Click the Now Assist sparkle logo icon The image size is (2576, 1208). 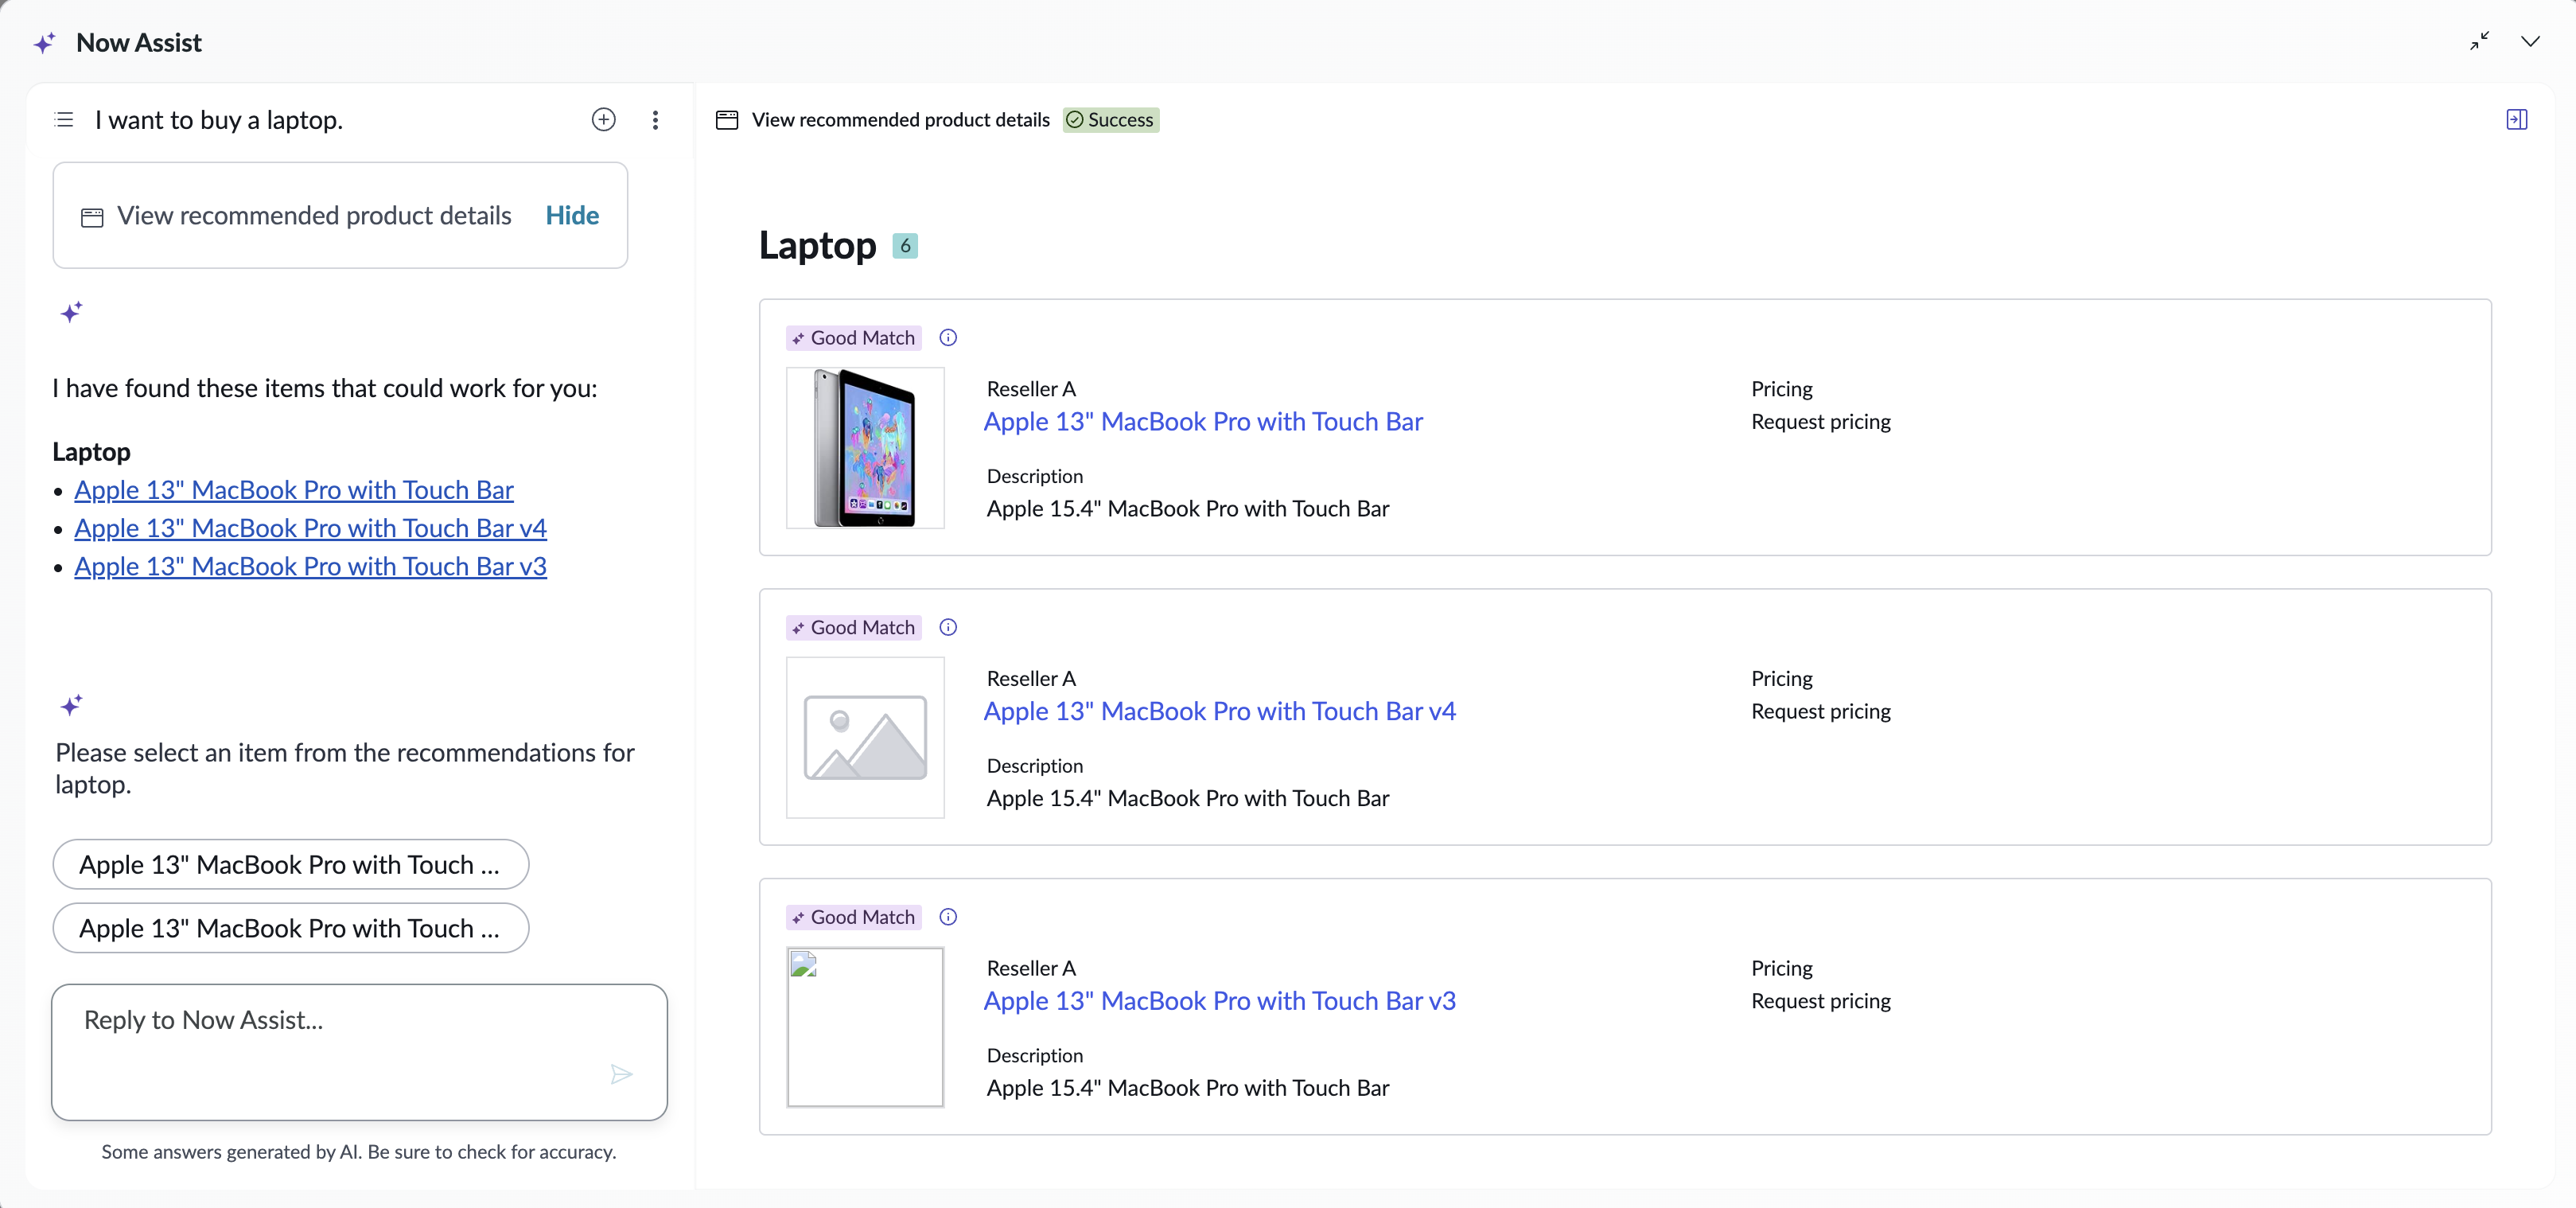[x=44, y=43]
